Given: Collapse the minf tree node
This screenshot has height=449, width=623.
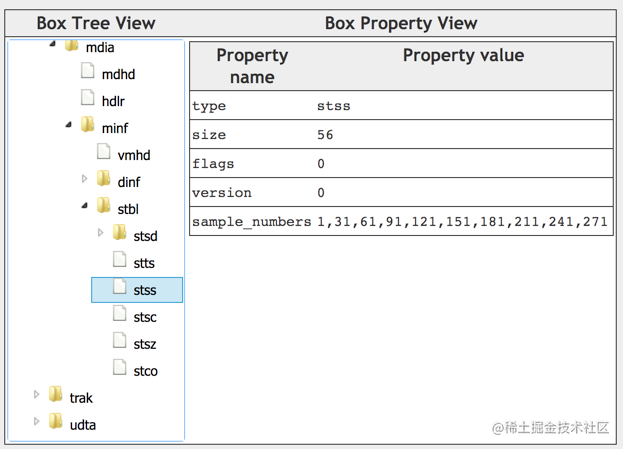Looking at the screenshot, I should coord(68,125).
